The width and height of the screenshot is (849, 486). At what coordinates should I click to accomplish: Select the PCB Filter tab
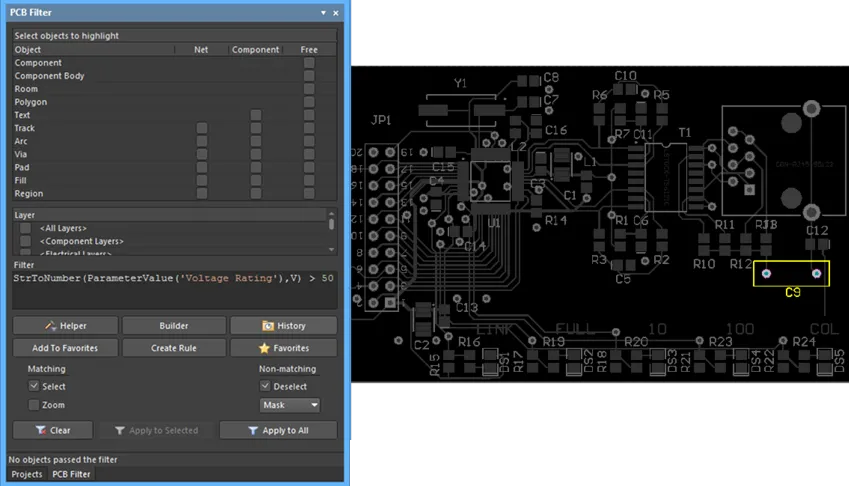pyautogui.click(x=71, y=474)
